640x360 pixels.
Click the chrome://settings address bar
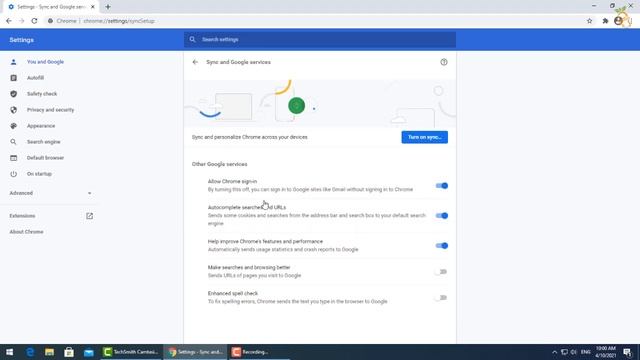(x=314, y=21)
